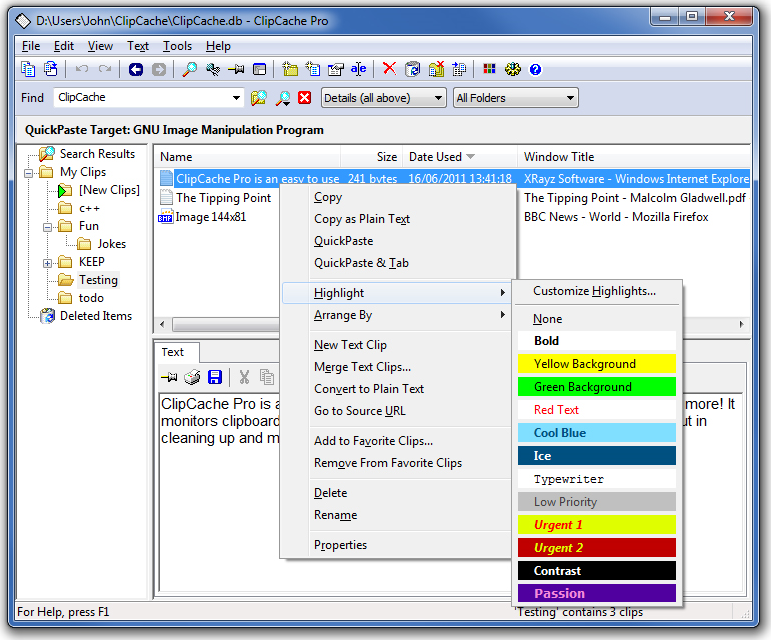Expand the KEEP folder node
Viewport: 771px width, 640px height.
47,263
